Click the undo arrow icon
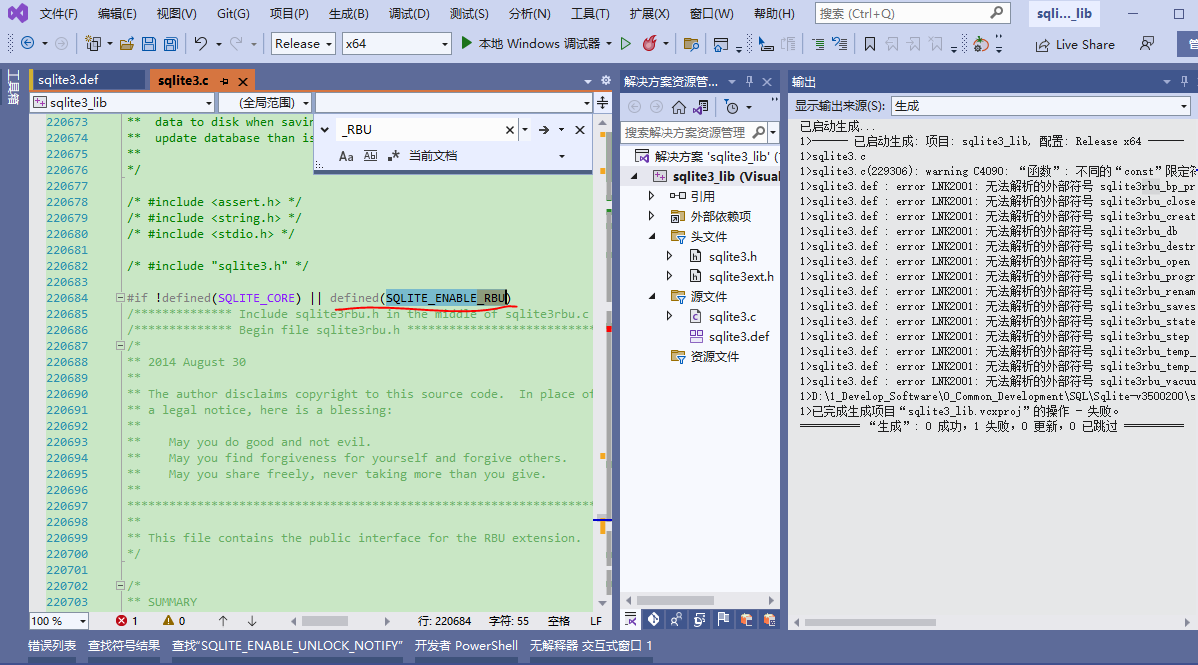Viewport: 1198px width, 665px height. tap(201, 44)
